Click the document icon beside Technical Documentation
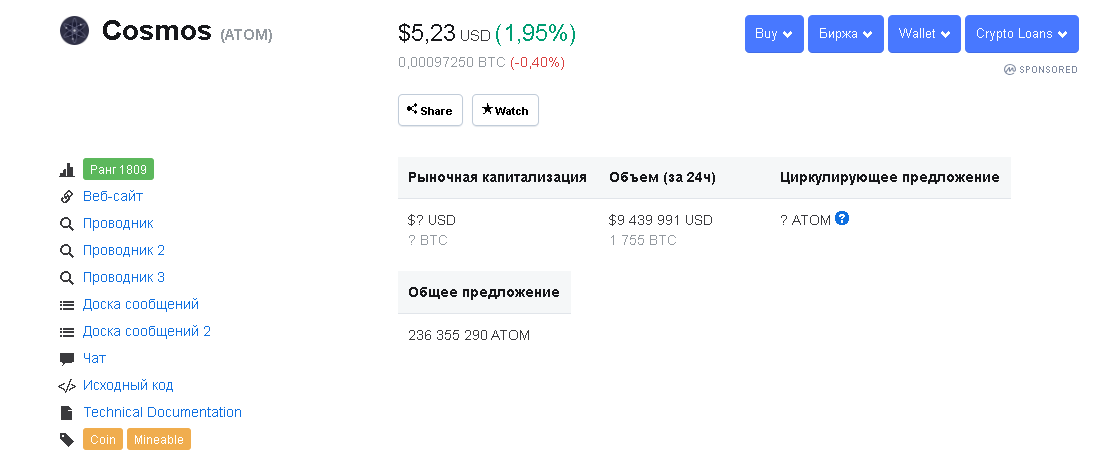The width and height of the screenshot is (1096, 467). pyautogui.click(x=67, y=413)
